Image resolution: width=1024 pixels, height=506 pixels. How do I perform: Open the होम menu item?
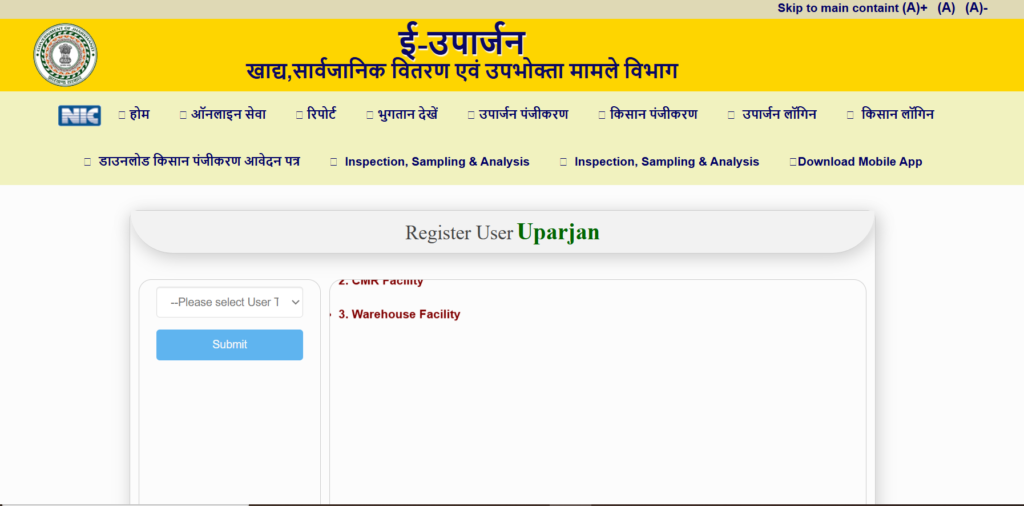pos(134,114)
